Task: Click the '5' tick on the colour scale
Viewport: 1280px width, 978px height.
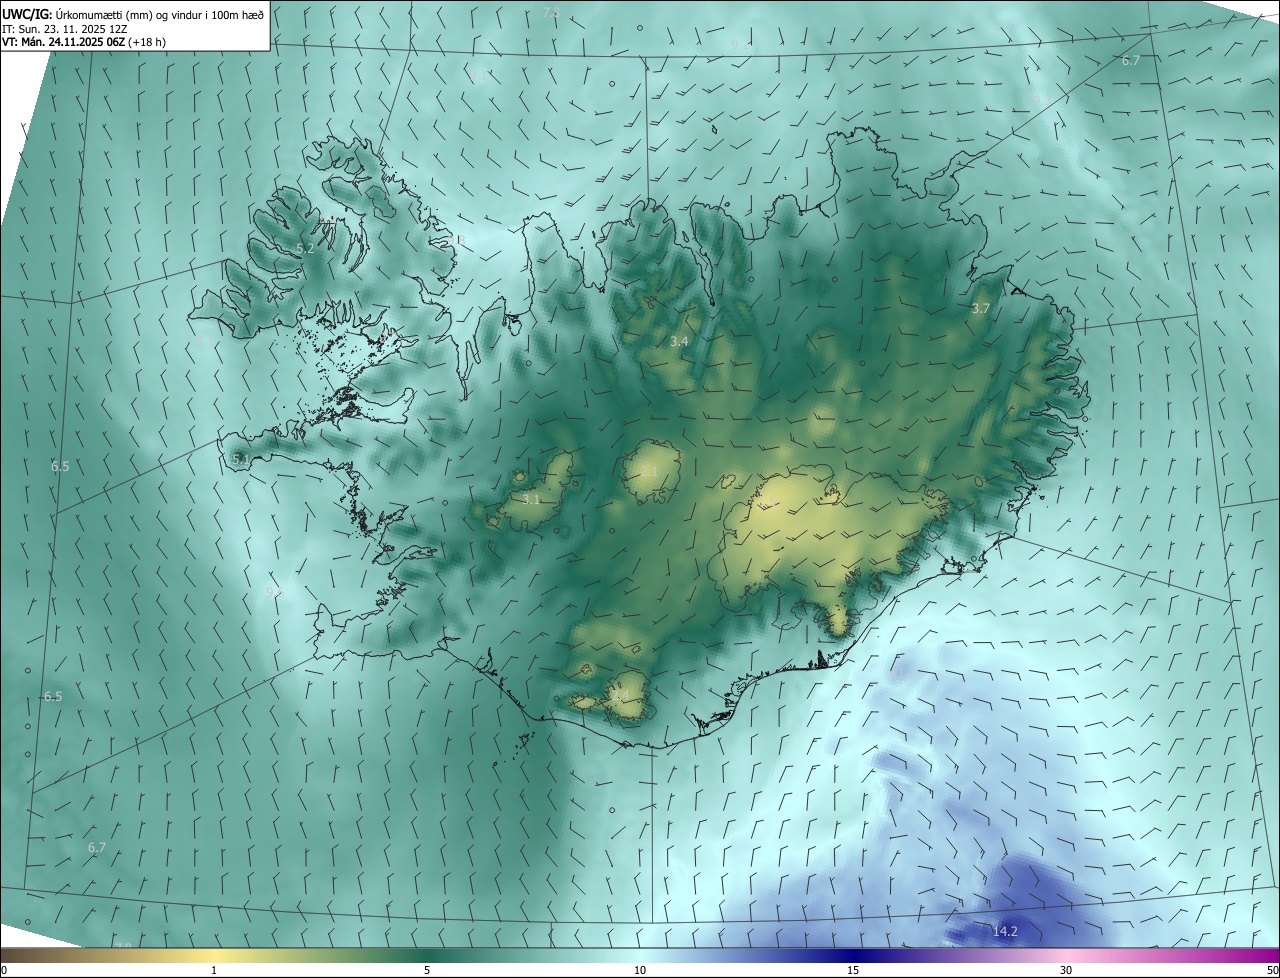Action: click(x=427, y=970)
